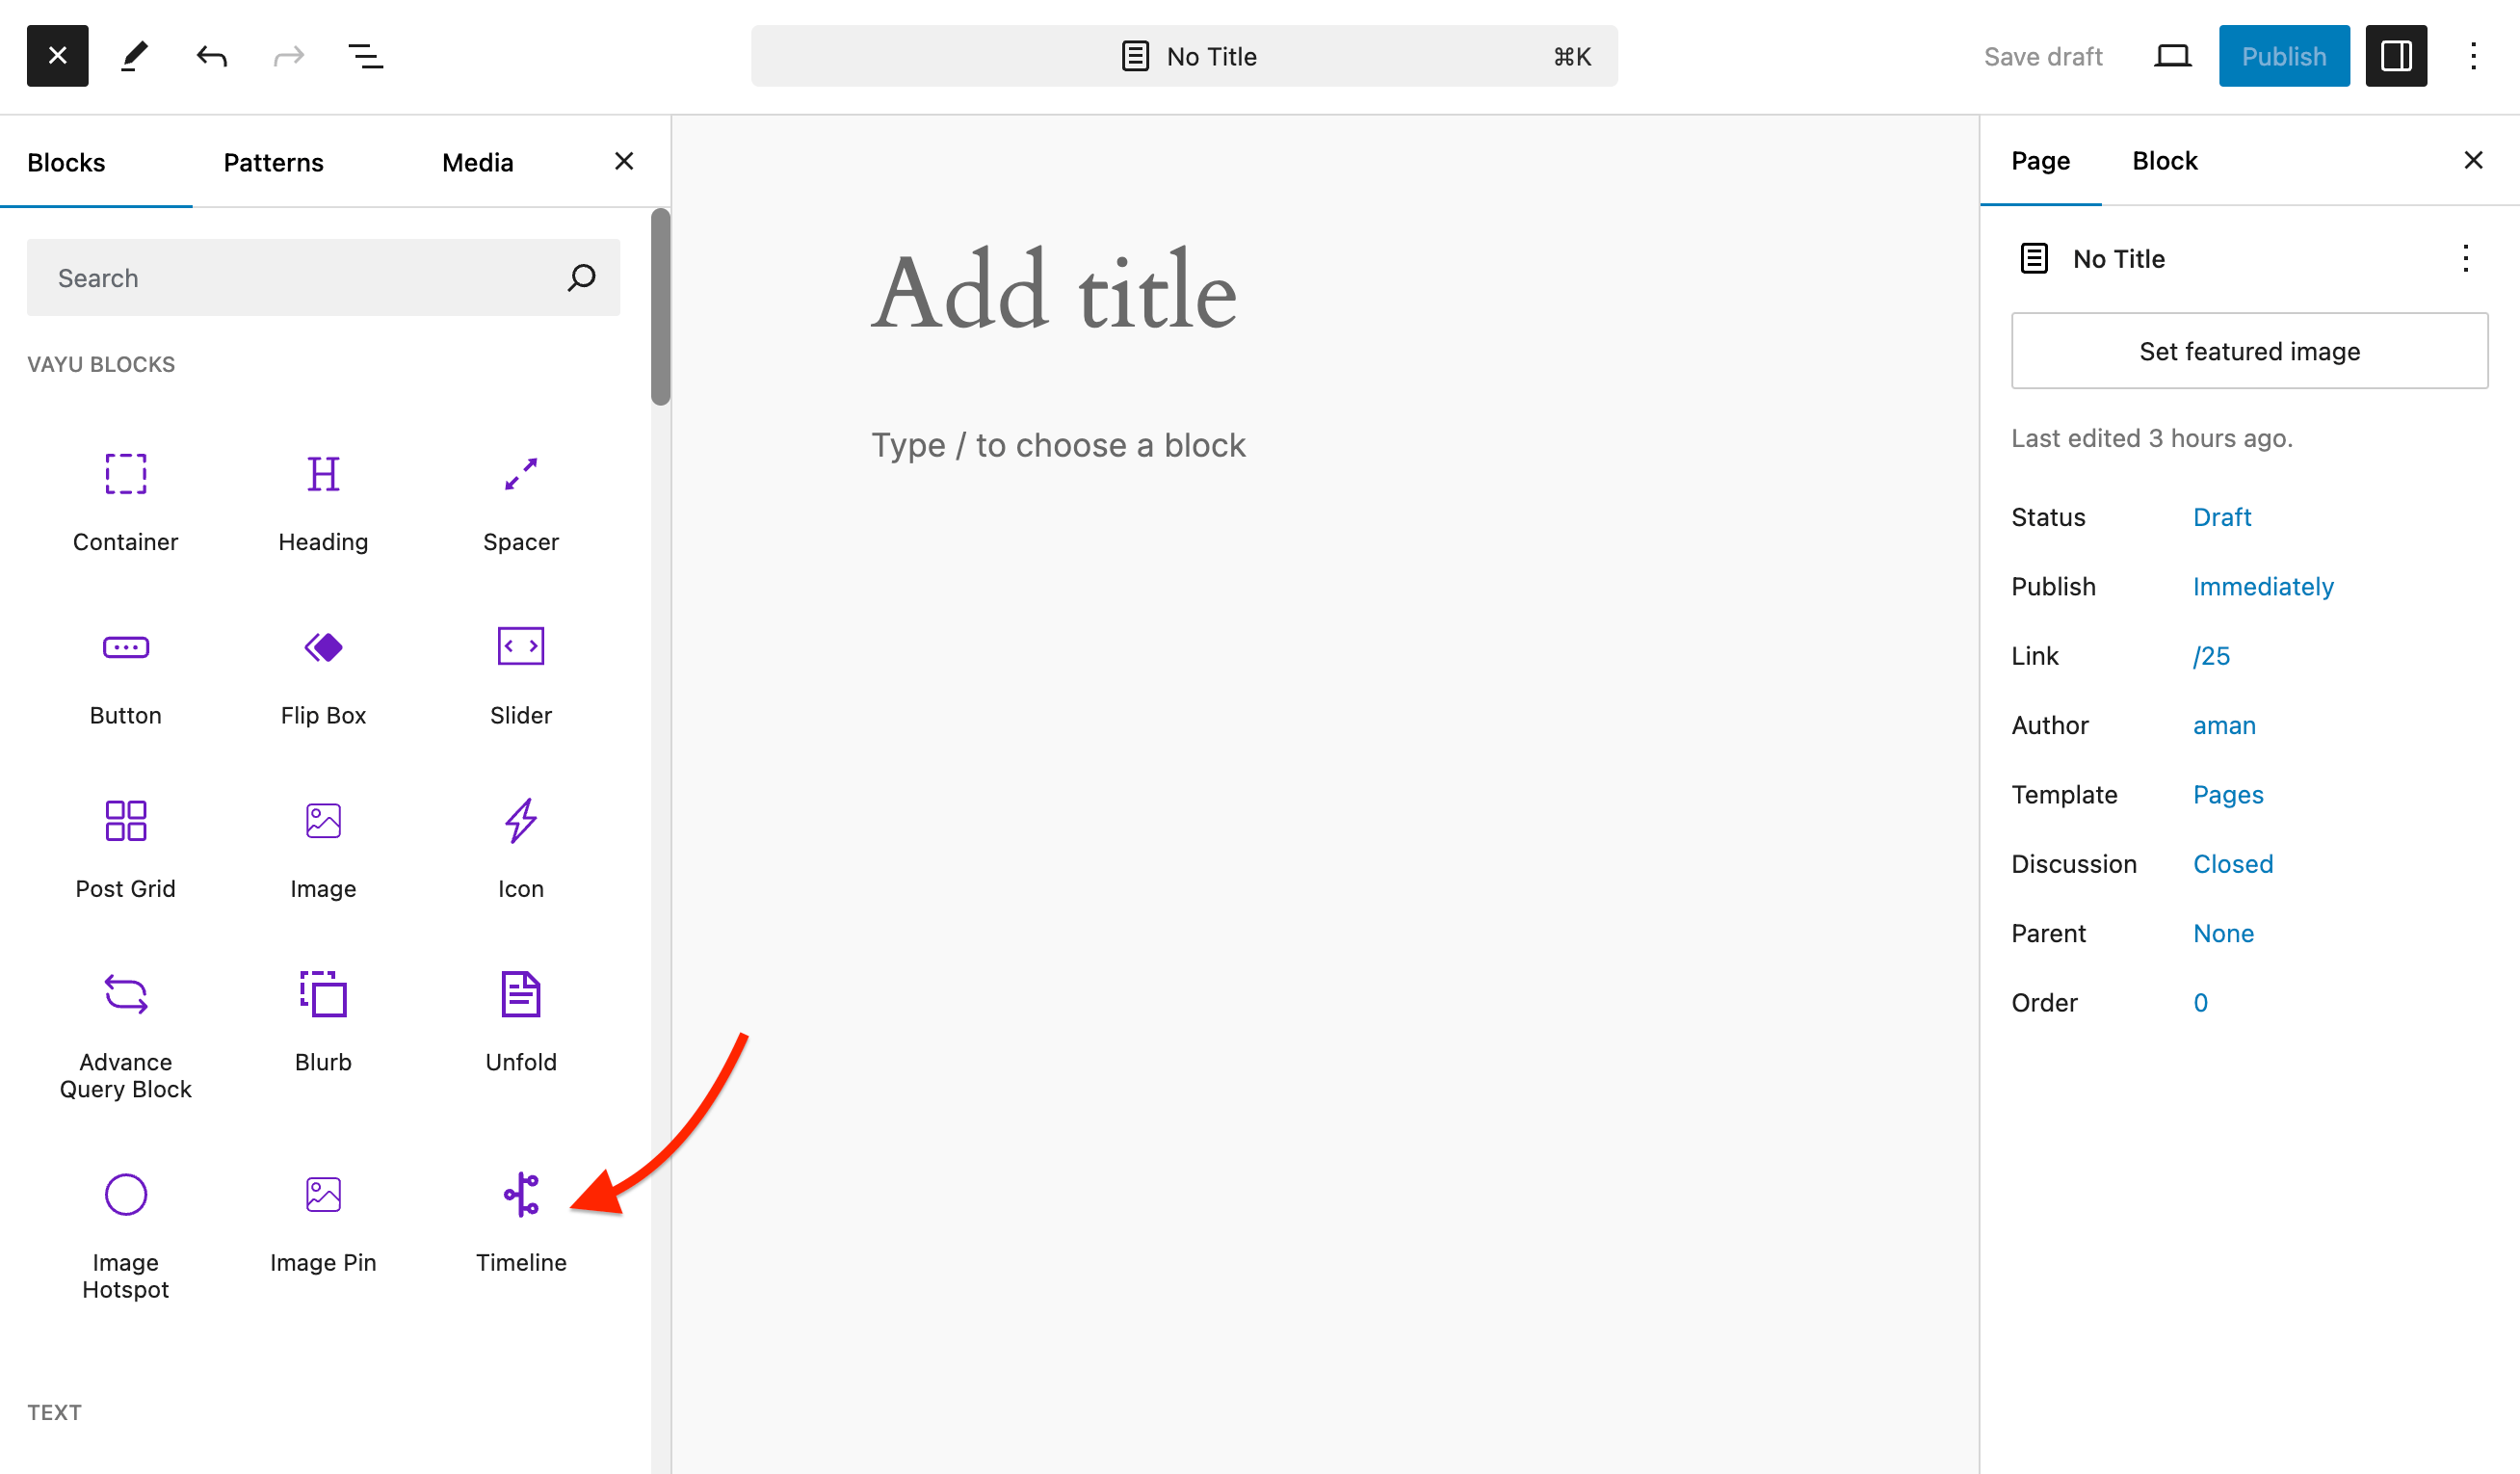Click the block Search input field
2520x1474 pixels.
(x=300, y=278)
